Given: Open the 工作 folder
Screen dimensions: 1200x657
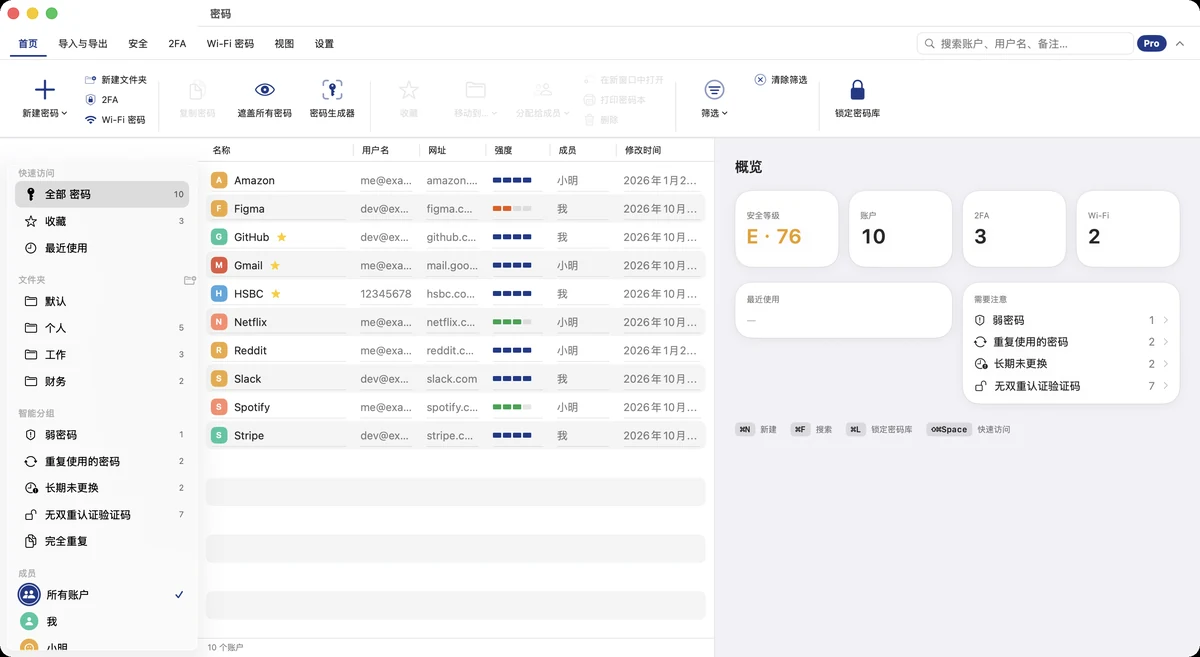Looking at the screenshot, I should (102, 355).
